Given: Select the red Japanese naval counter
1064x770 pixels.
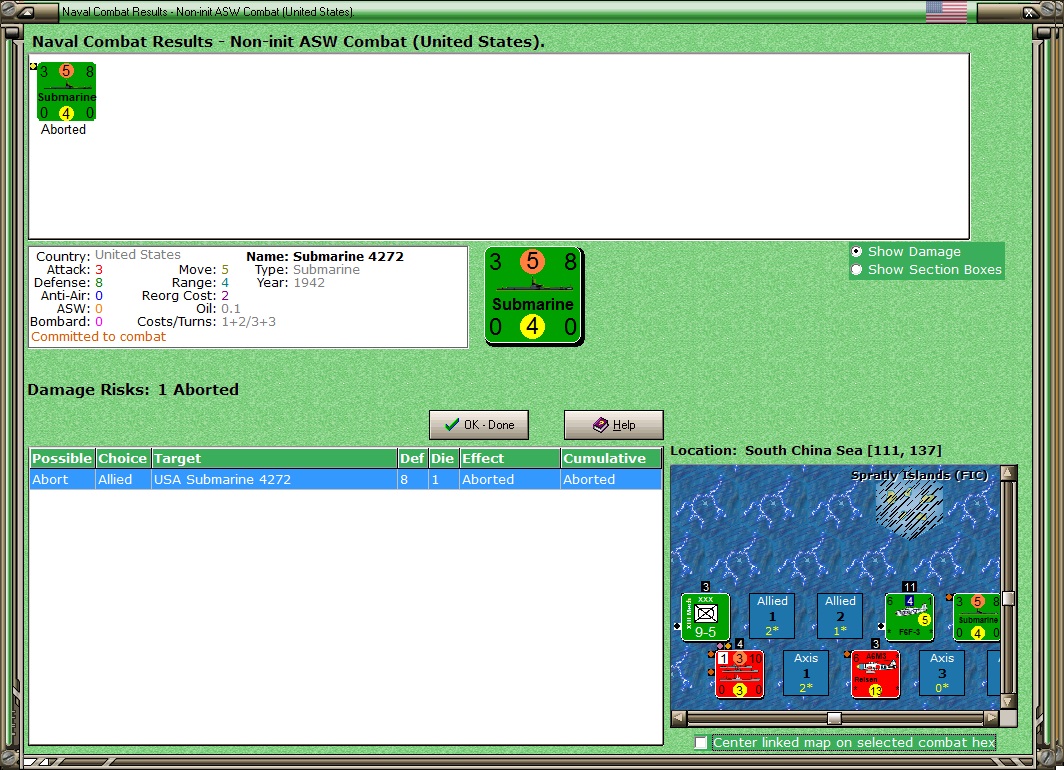Looking at the screenshot, I should point(739,674).
